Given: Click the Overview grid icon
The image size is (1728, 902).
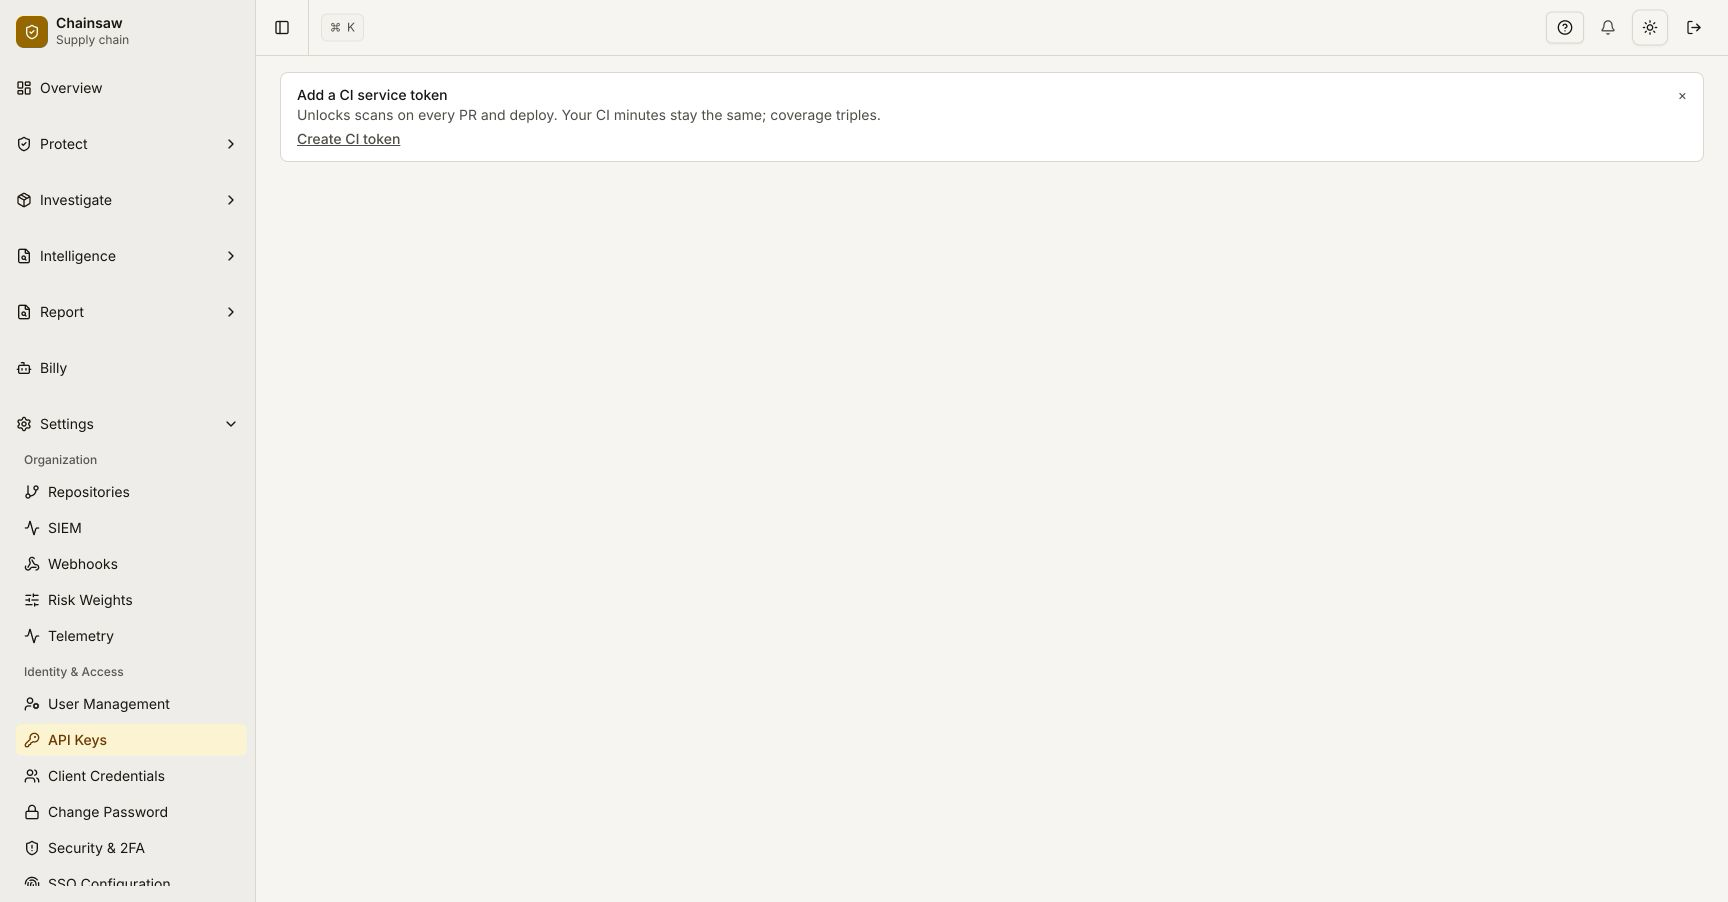Looking at the screenshot, I should [24, 88].
